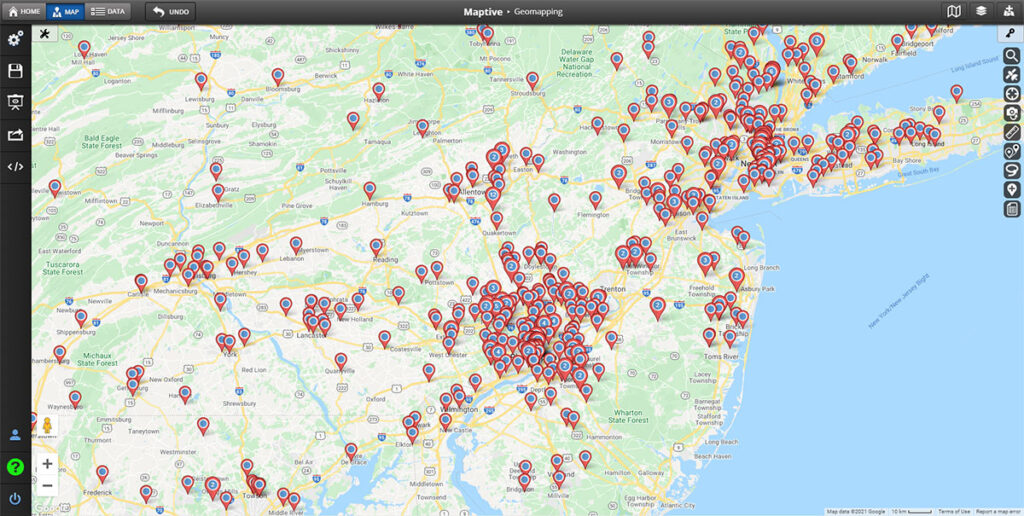Viewport: 1024px width, 516px height.
Task: Activate the lasso selection tool
Action: point(1012,171)
